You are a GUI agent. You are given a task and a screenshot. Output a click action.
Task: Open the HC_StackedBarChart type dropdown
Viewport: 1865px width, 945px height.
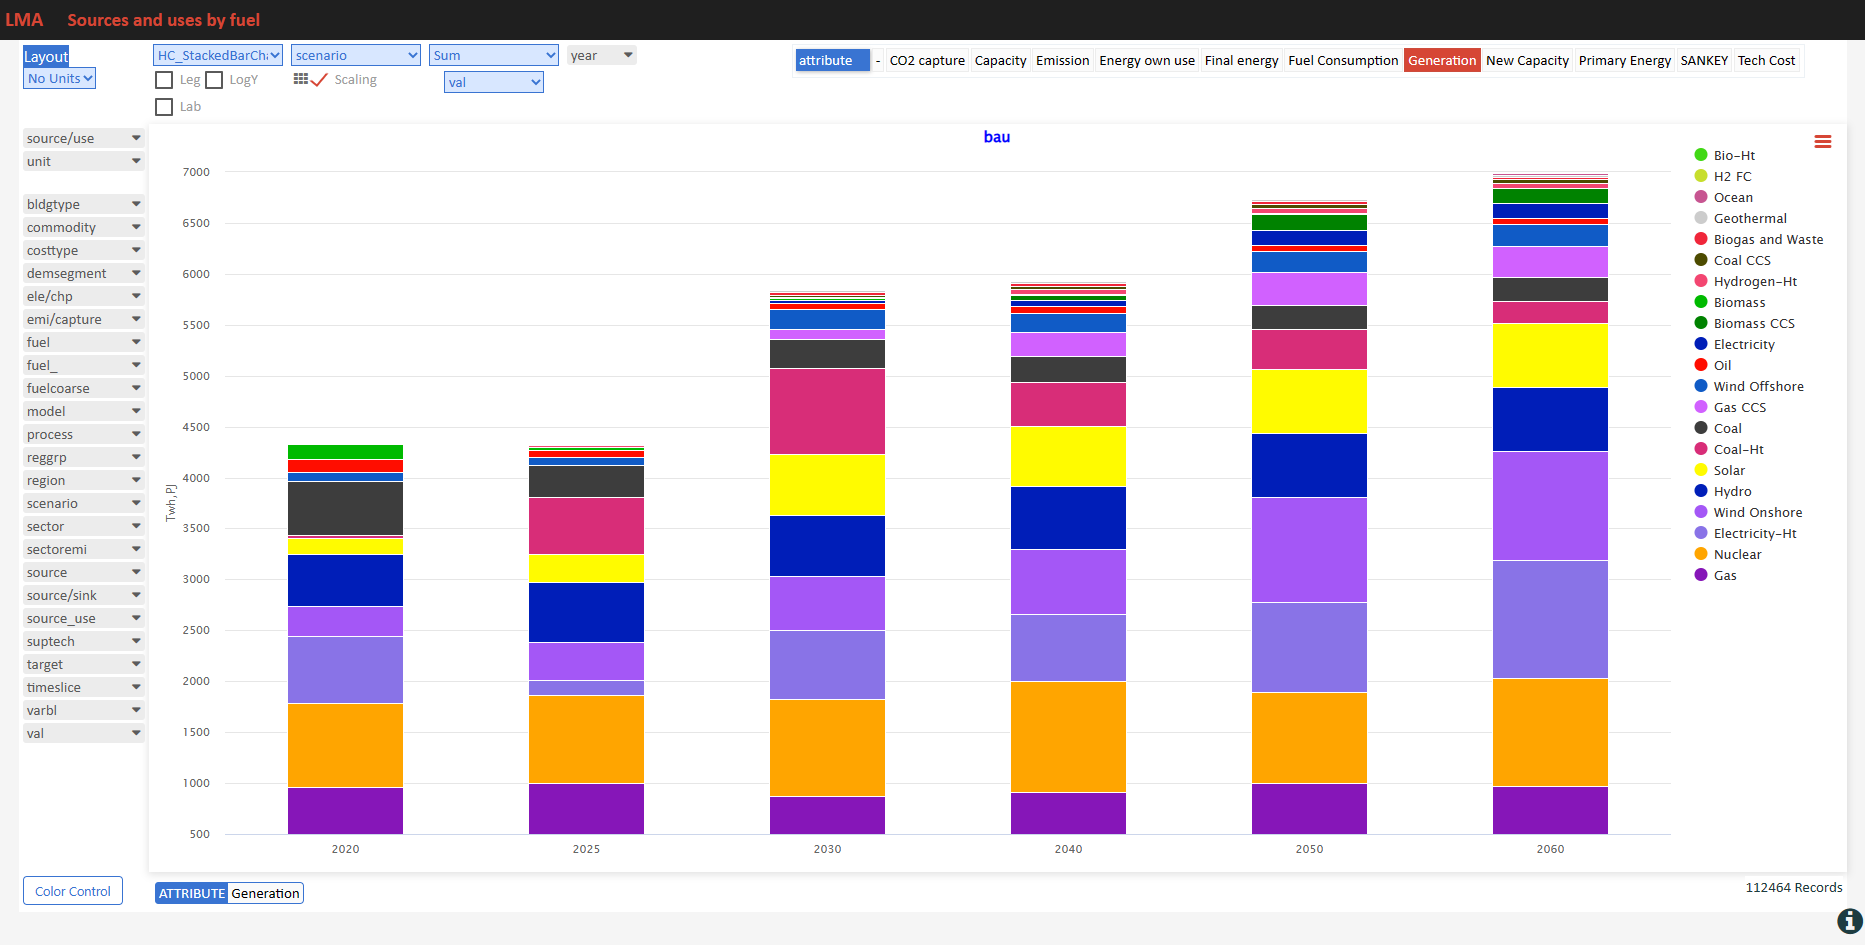click(x=218, y=55)
